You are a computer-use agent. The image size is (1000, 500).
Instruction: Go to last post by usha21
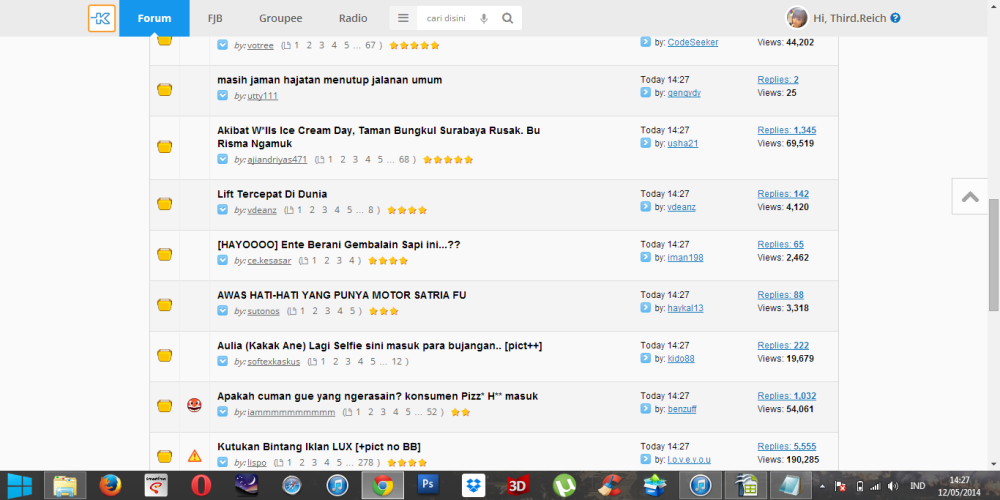[645, 143]
